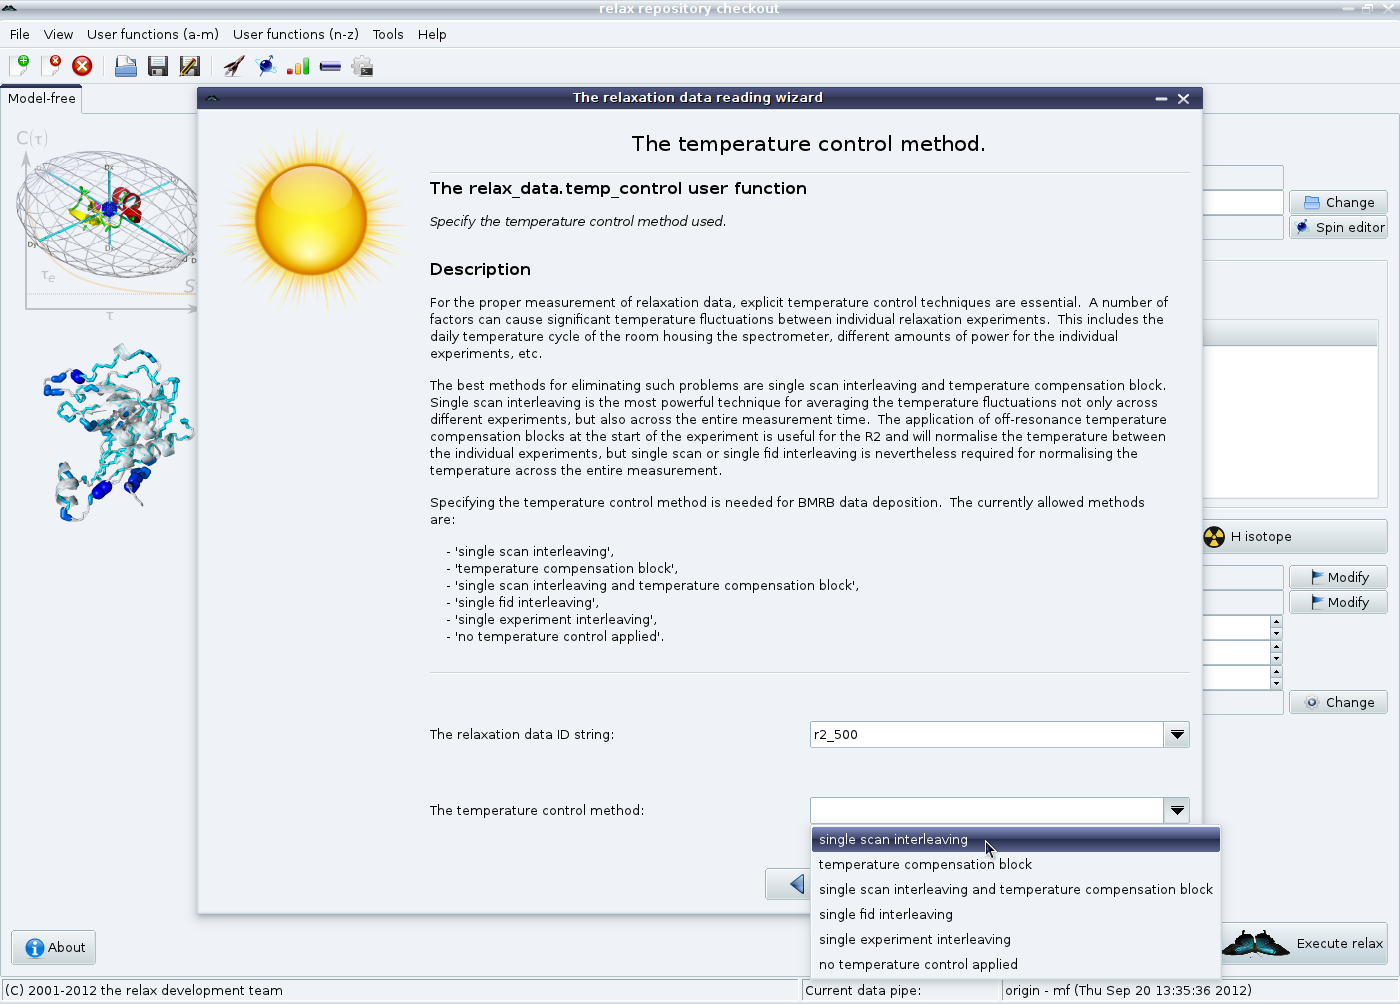Viewport: 1400px width, 1004px height.
Task: Click the red close-all analyses icon
Action: coord(82,66)
